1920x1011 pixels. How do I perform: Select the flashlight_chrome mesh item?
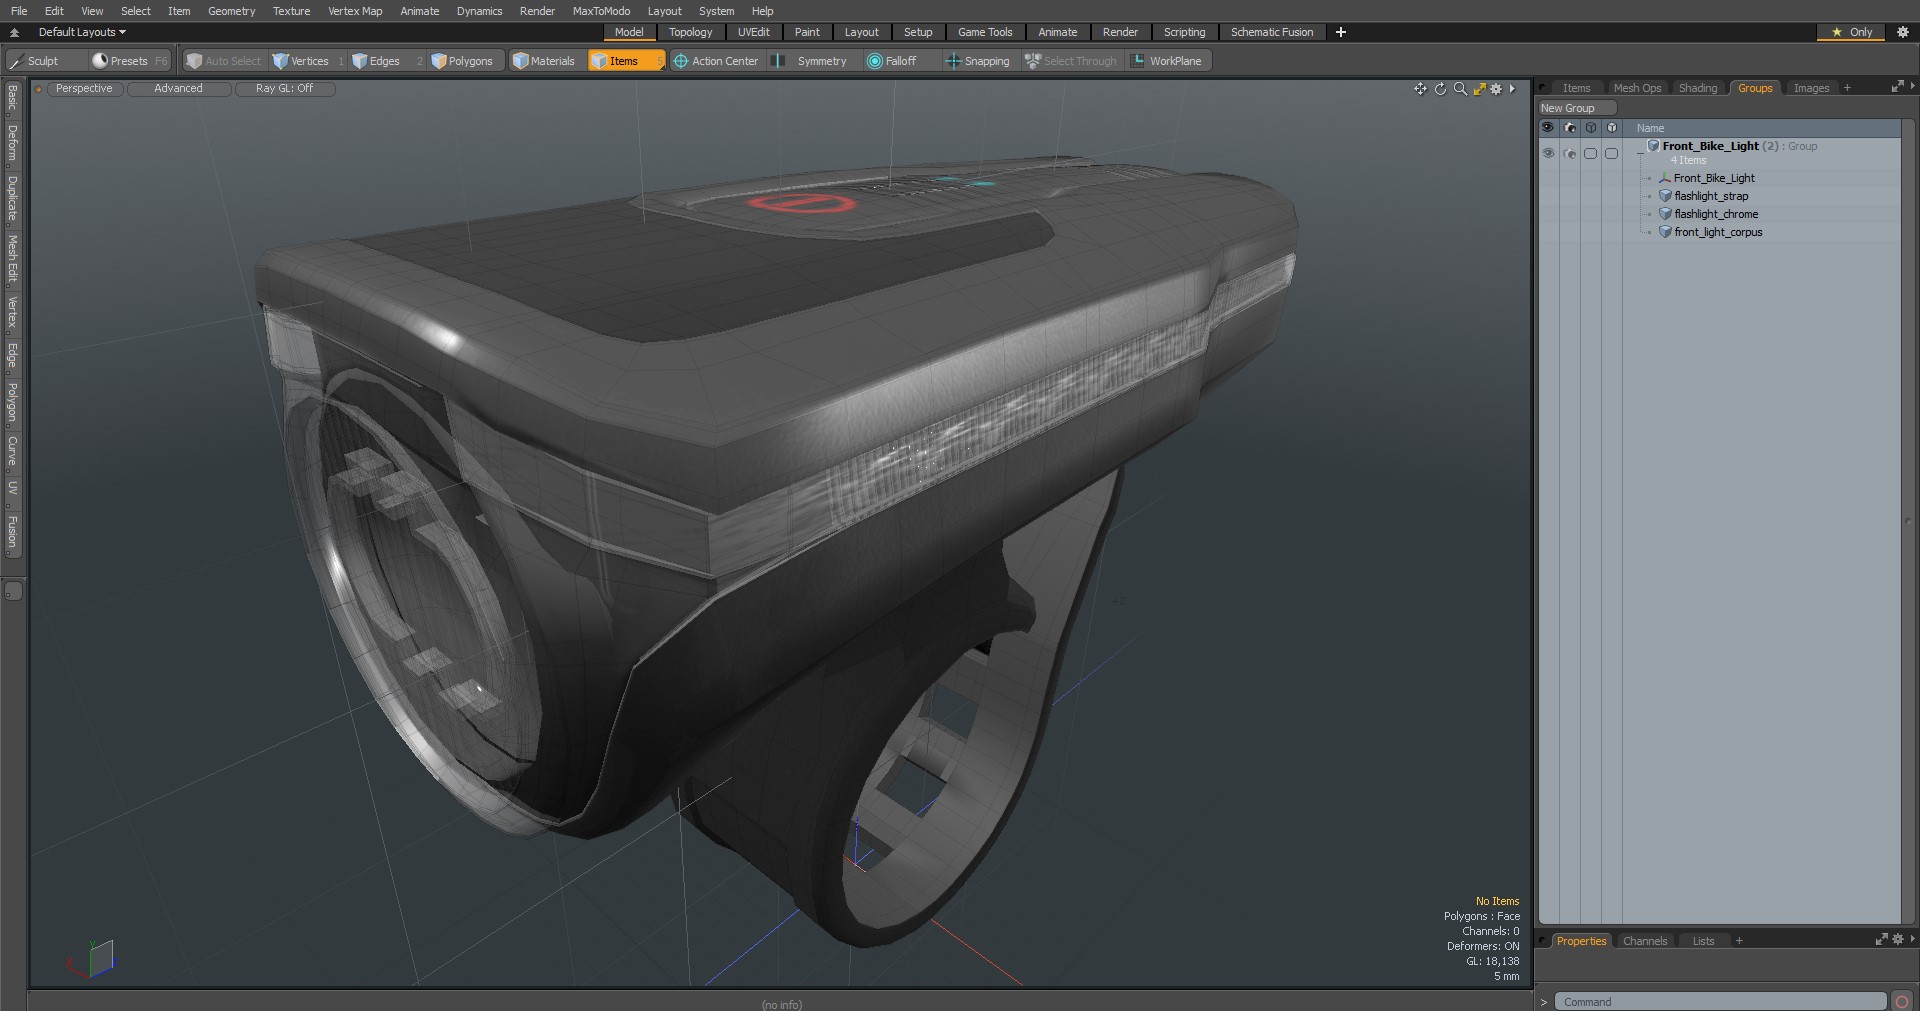(x=1716, y=214)
